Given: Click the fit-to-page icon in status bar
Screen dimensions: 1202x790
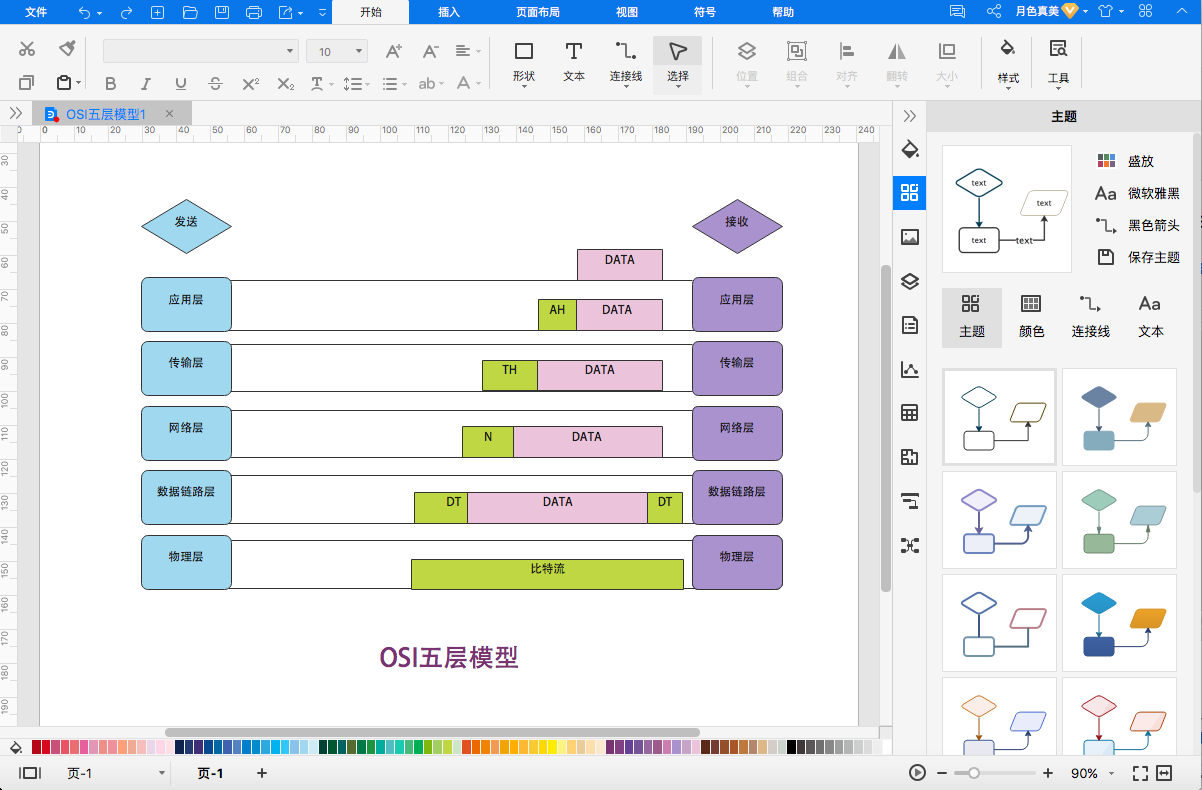Looking at the screenshot, I should (1140, 773).
